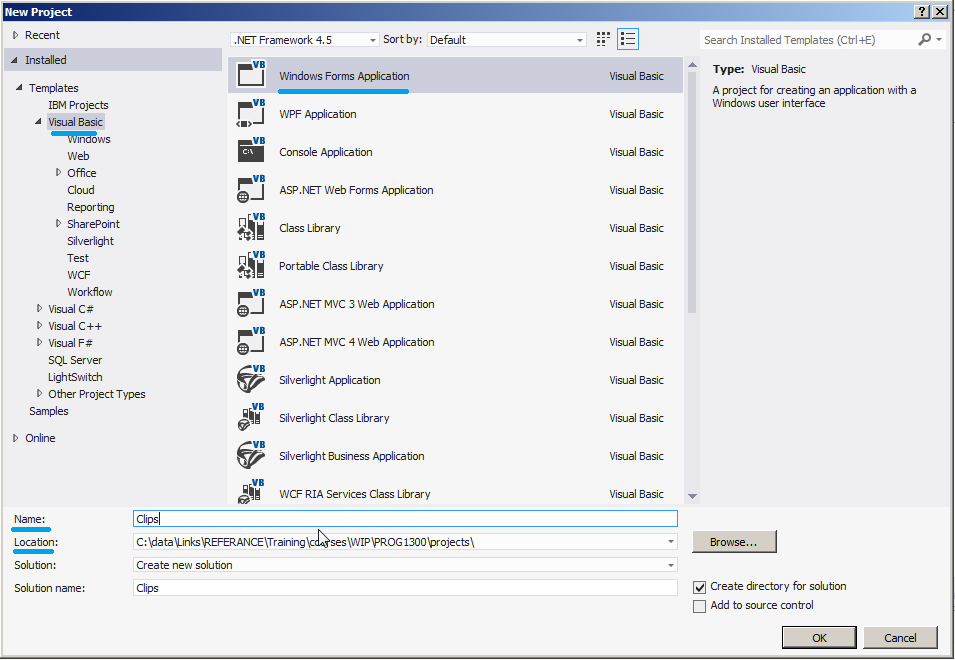Click scroll up arrow of template list
Viewport: 955px width, 660px height.
click(692, 65)
